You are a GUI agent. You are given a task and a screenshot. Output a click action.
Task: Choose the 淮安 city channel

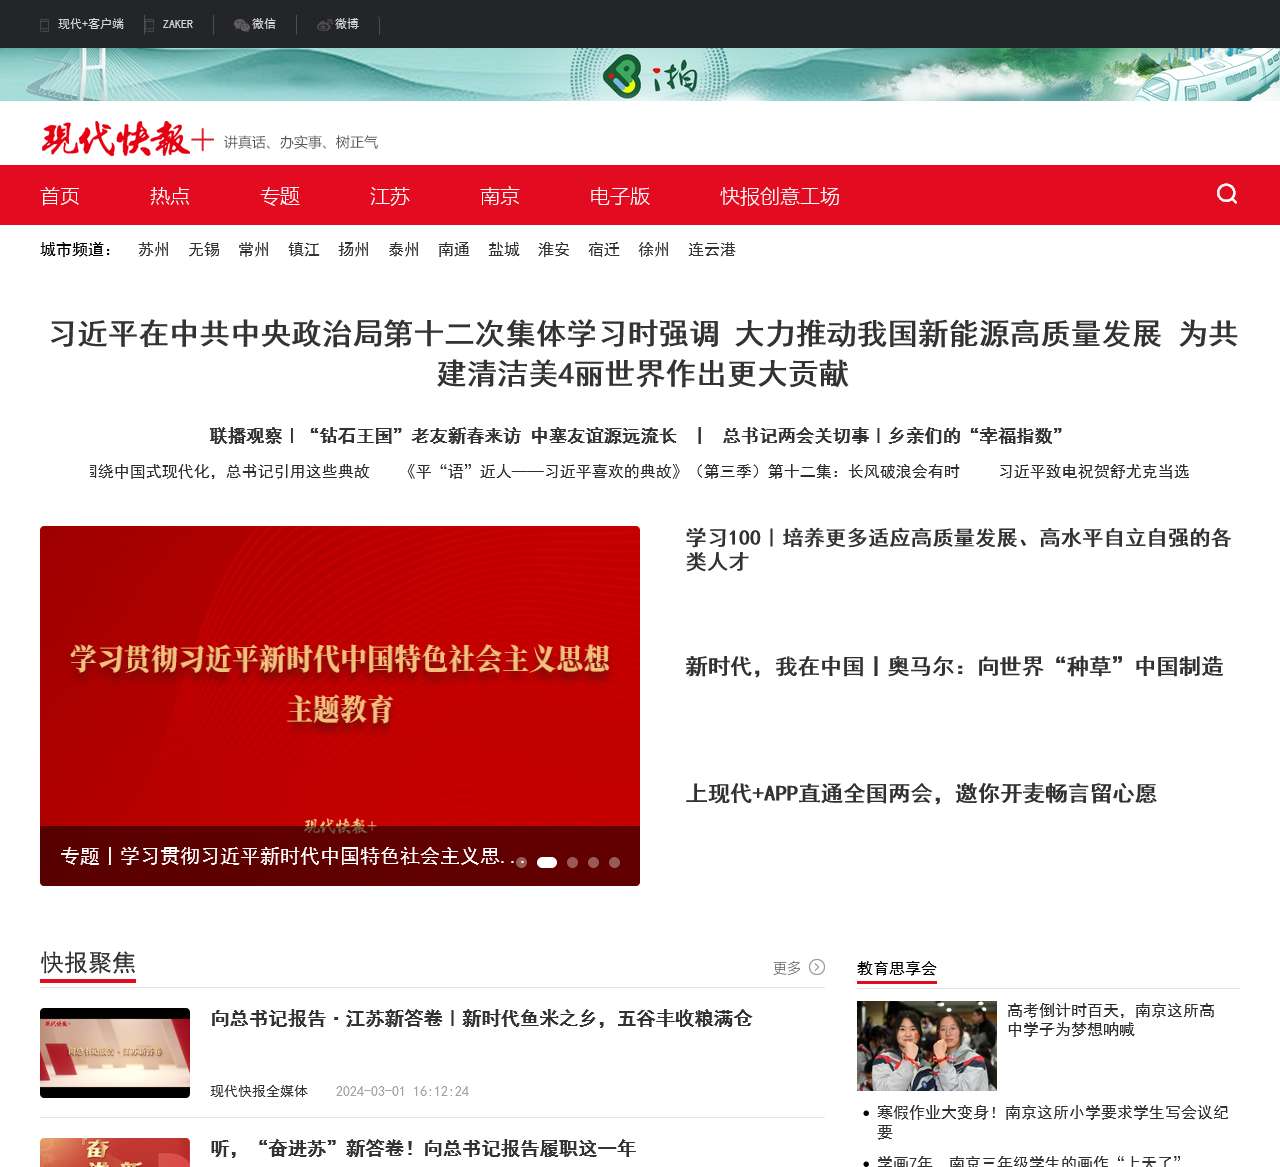[554, 250]
